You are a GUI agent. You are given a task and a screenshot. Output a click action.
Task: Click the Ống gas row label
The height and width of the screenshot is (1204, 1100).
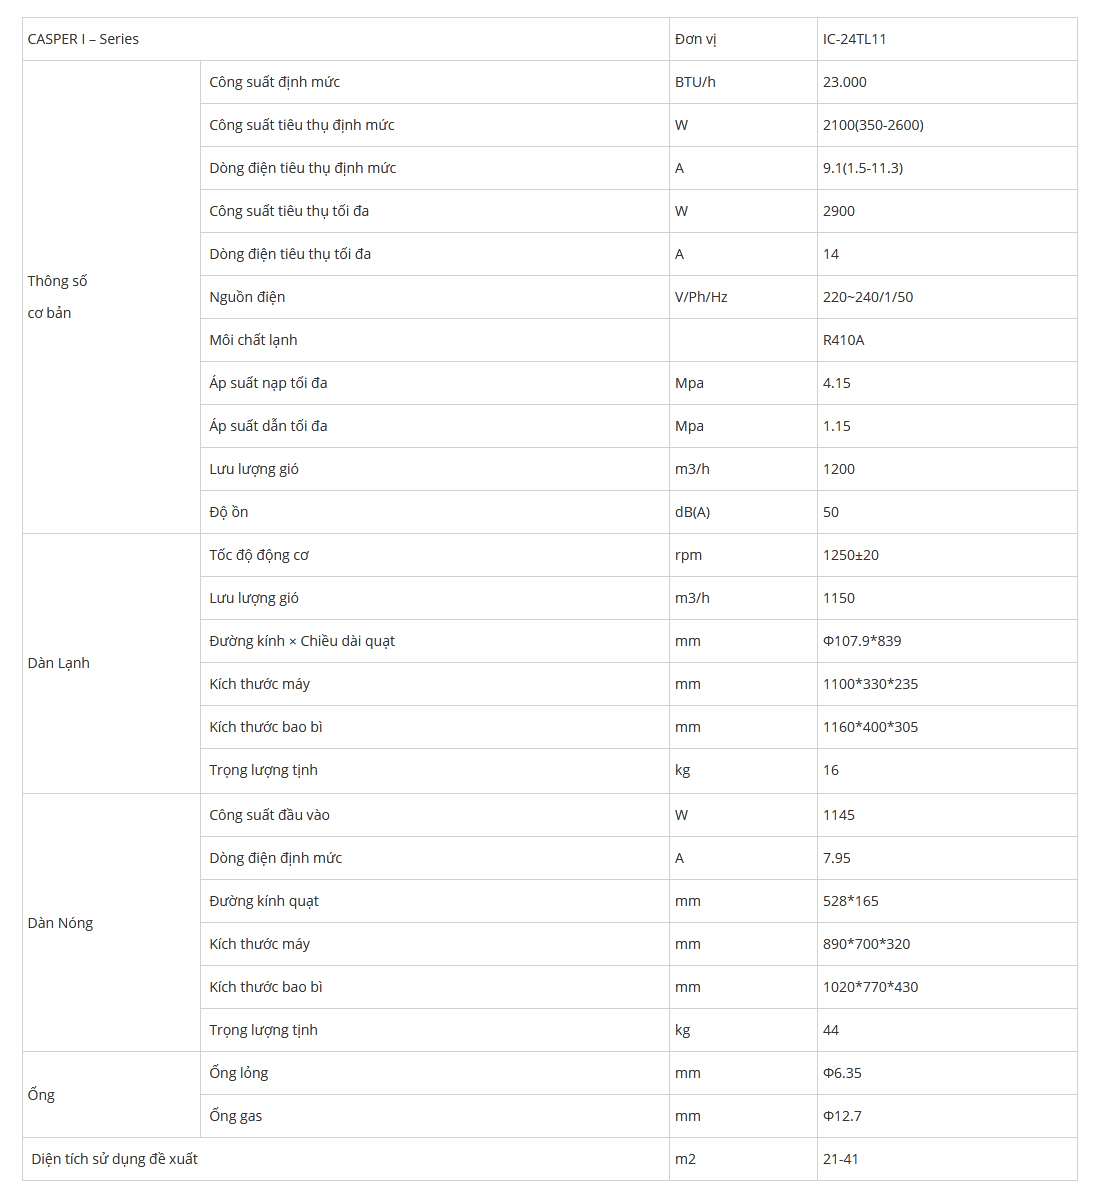pyautogui.click(x=236, y=1116)
